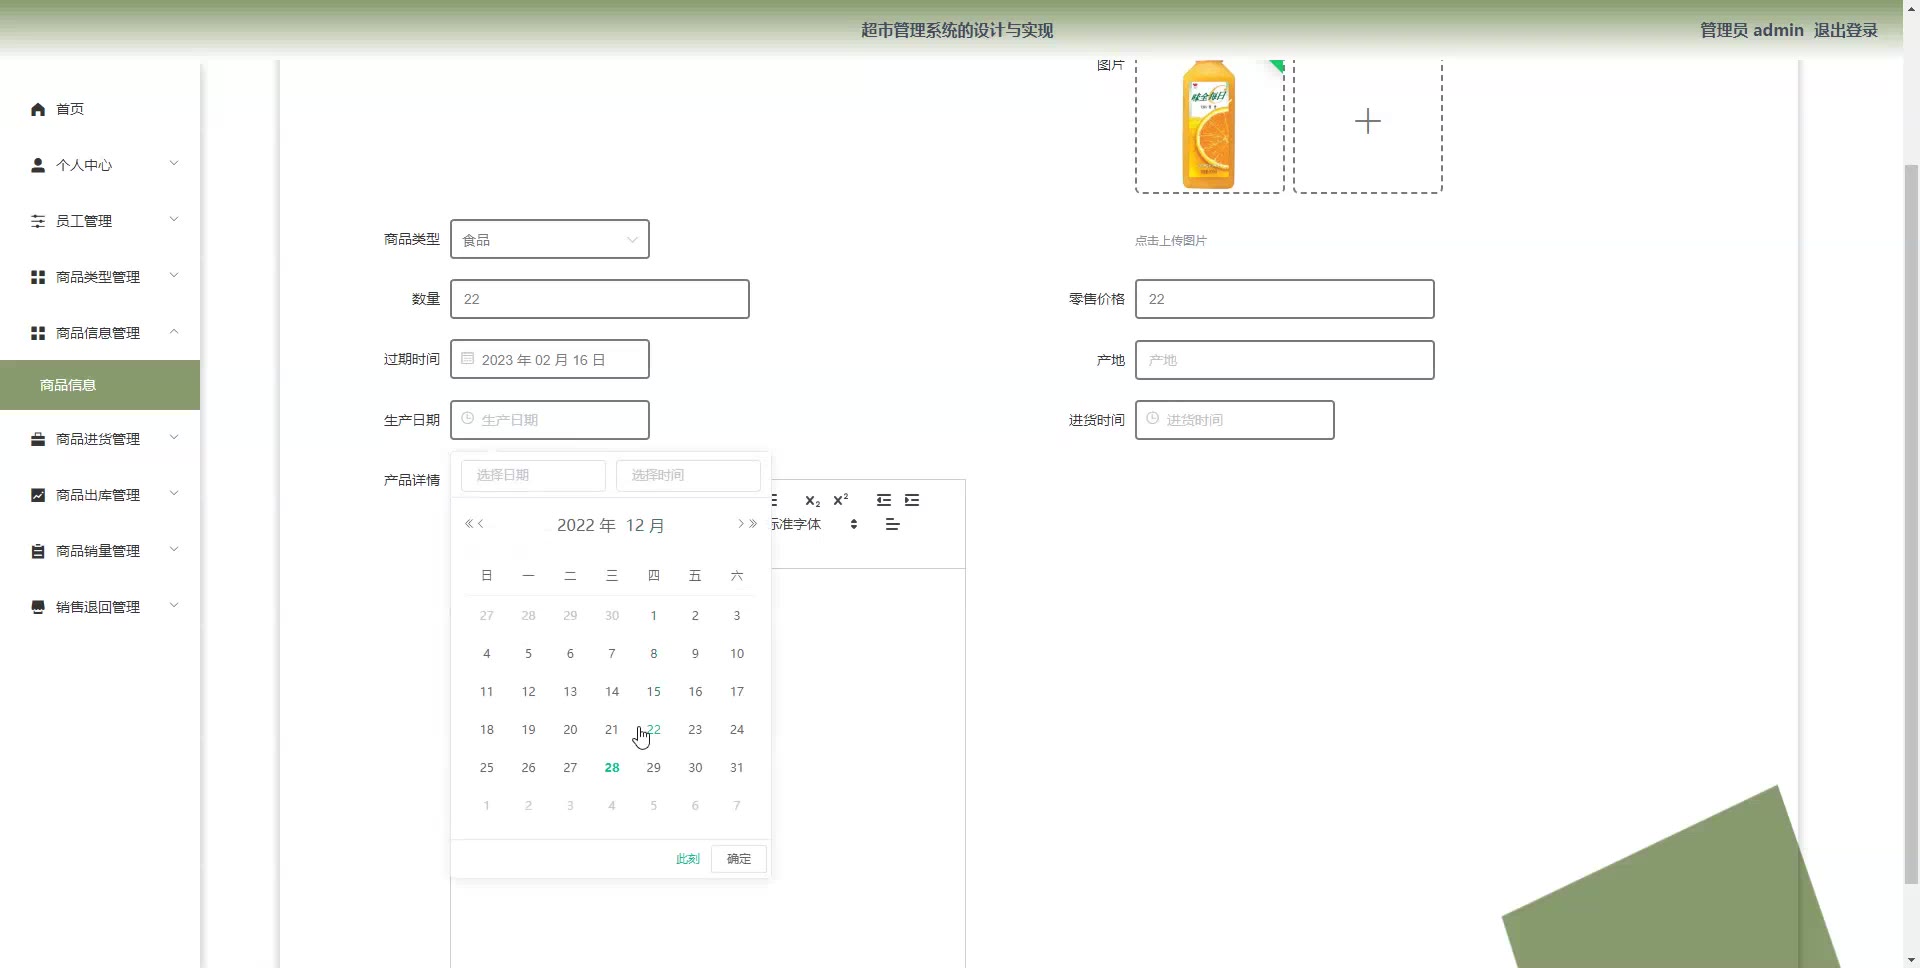1920x968 pixels.
Task: Click the decrease indent icon
Action: tap(884, 500)
